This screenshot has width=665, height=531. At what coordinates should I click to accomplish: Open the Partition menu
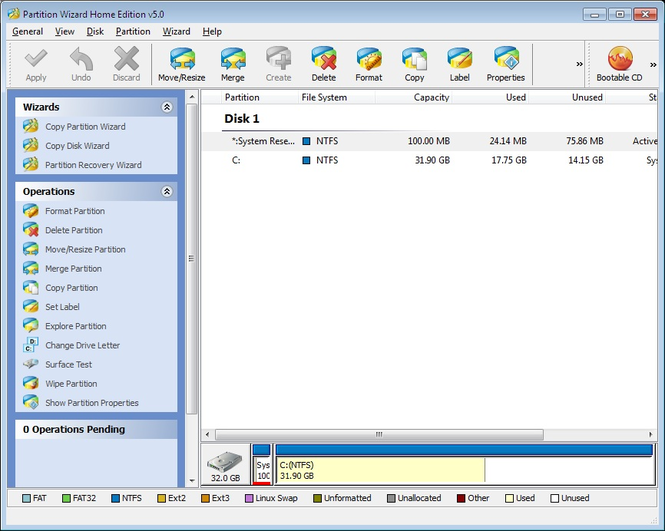click(x=133, y=31)
